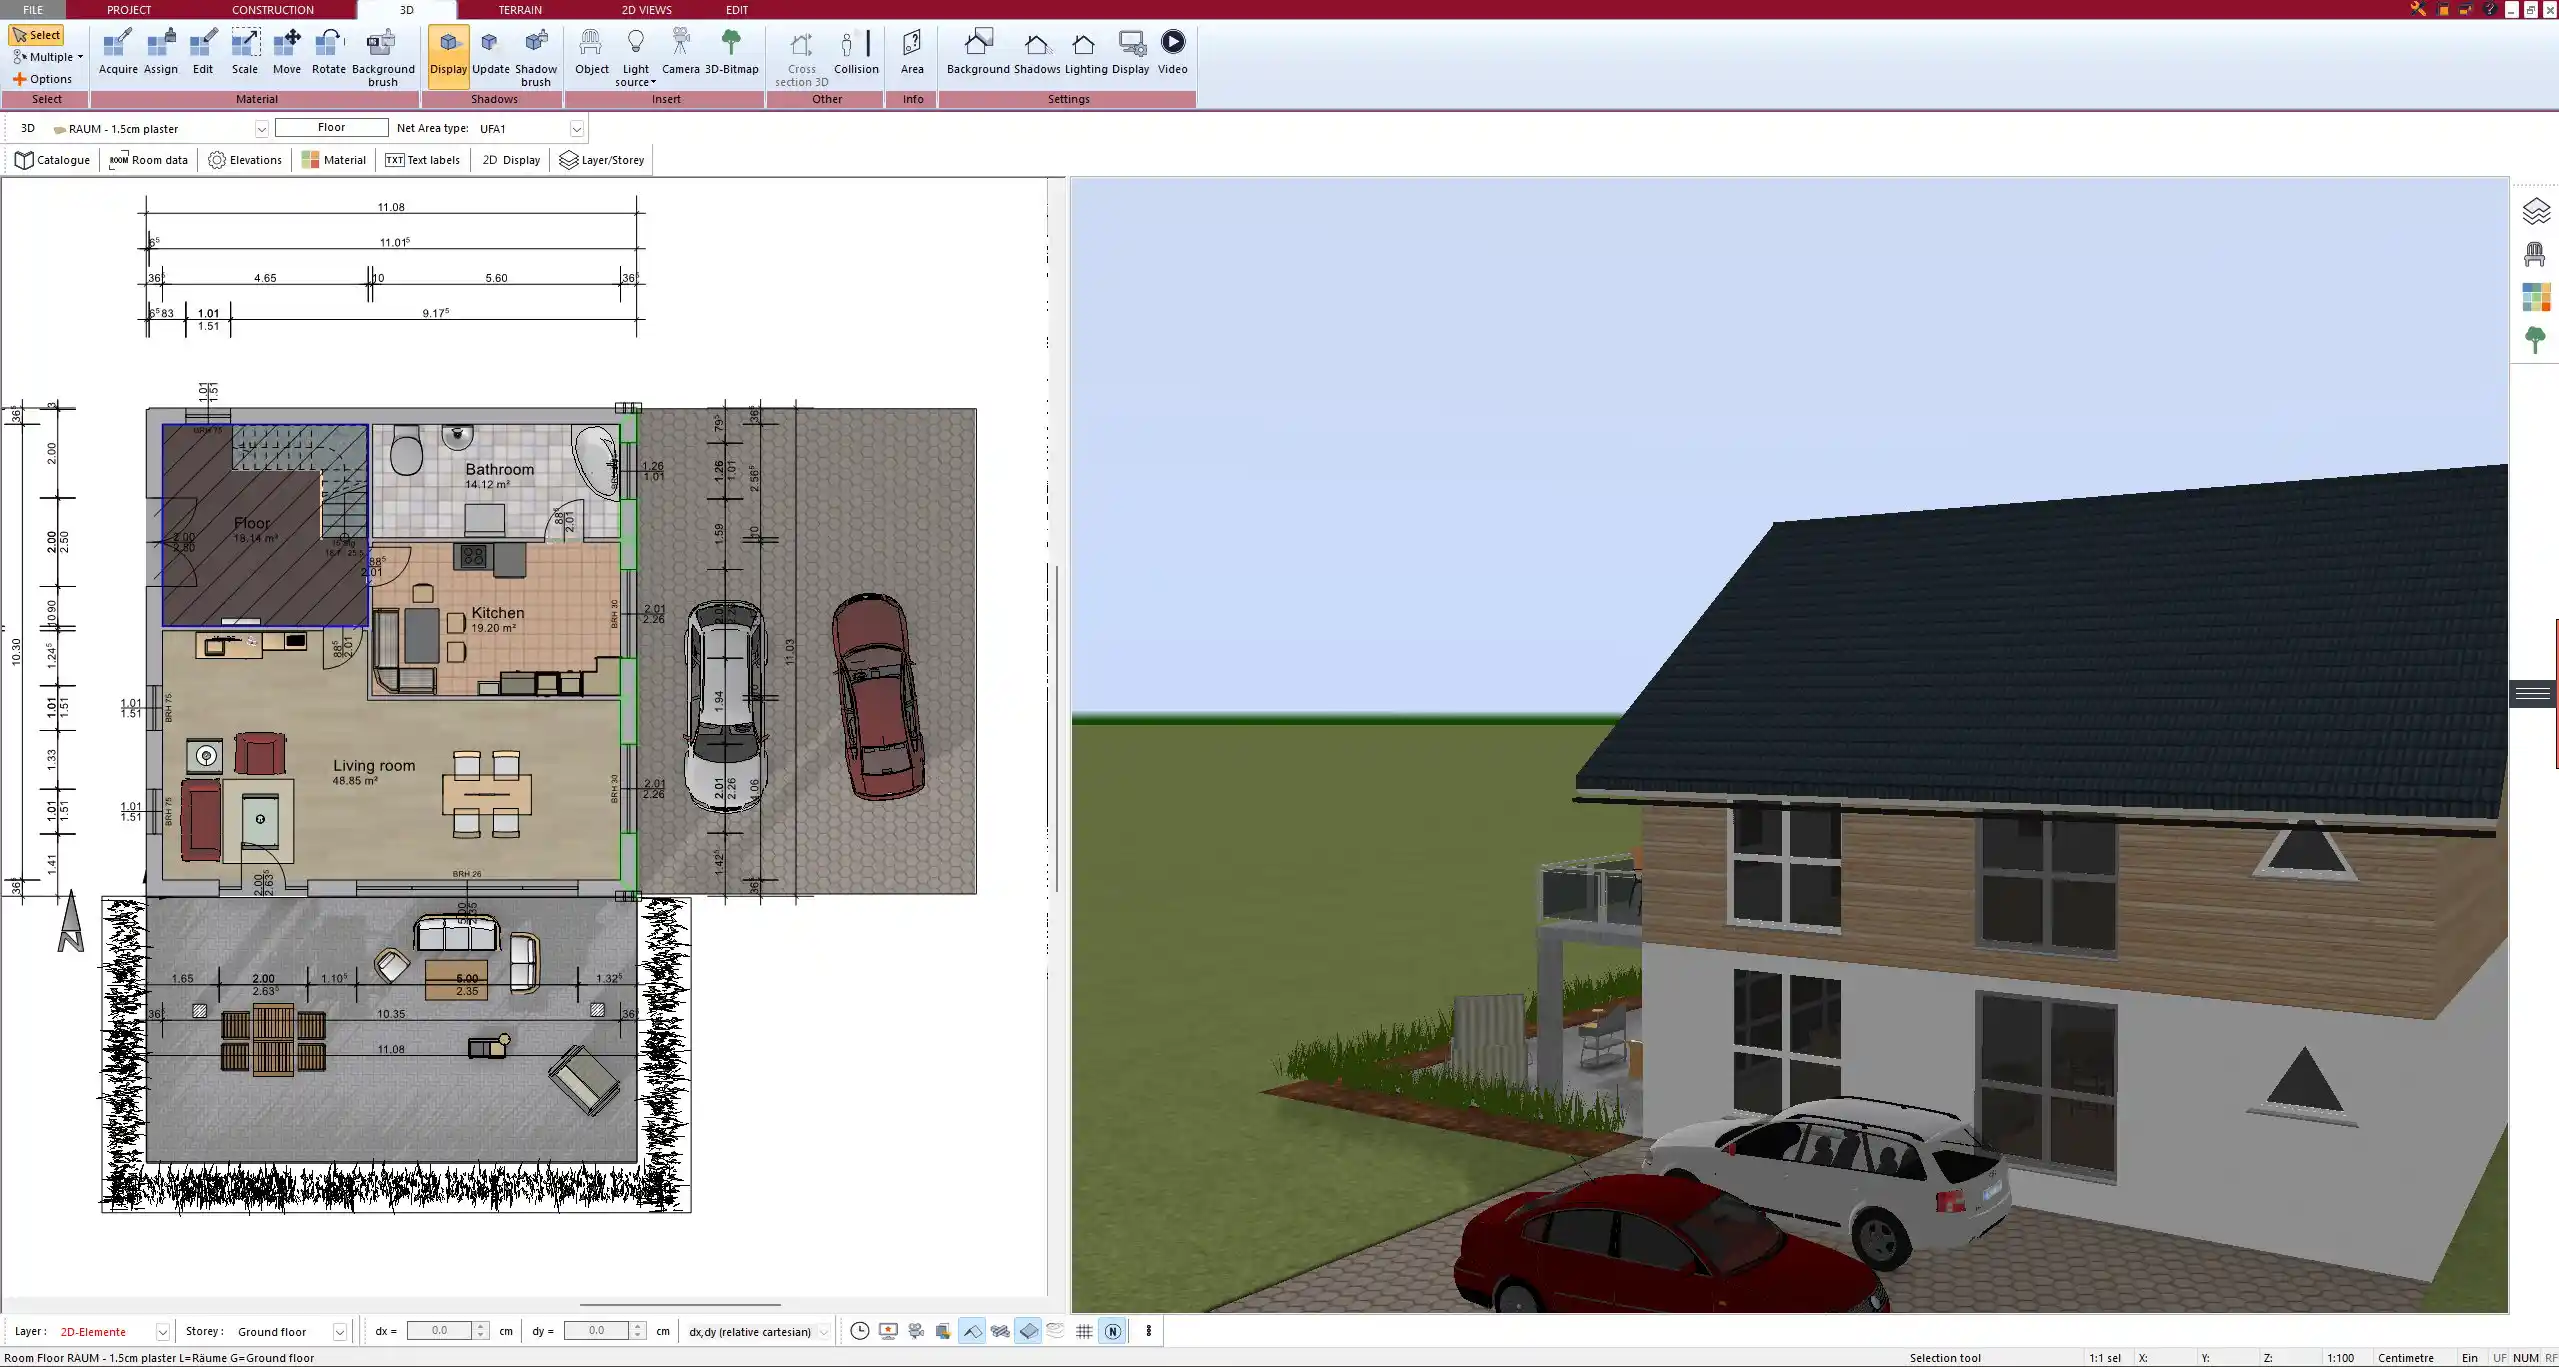This screenshot has height=1367, width=2559.
Task: Pick the Move material tool
Action: [287, 53]
